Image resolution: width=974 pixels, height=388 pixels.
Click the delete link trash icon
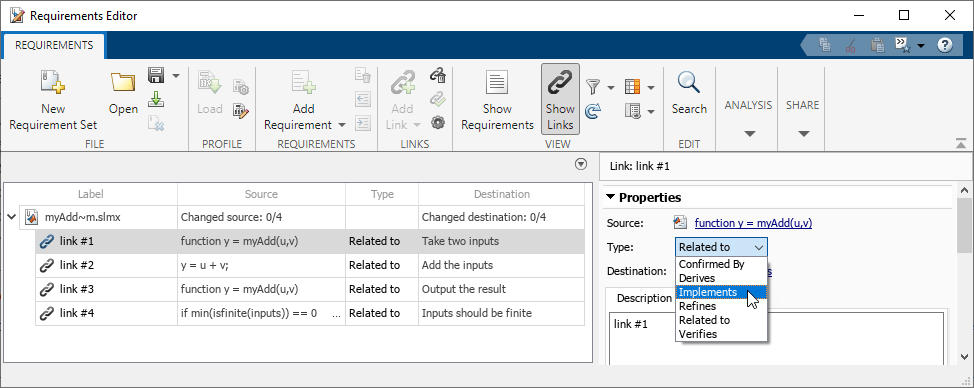438,76
